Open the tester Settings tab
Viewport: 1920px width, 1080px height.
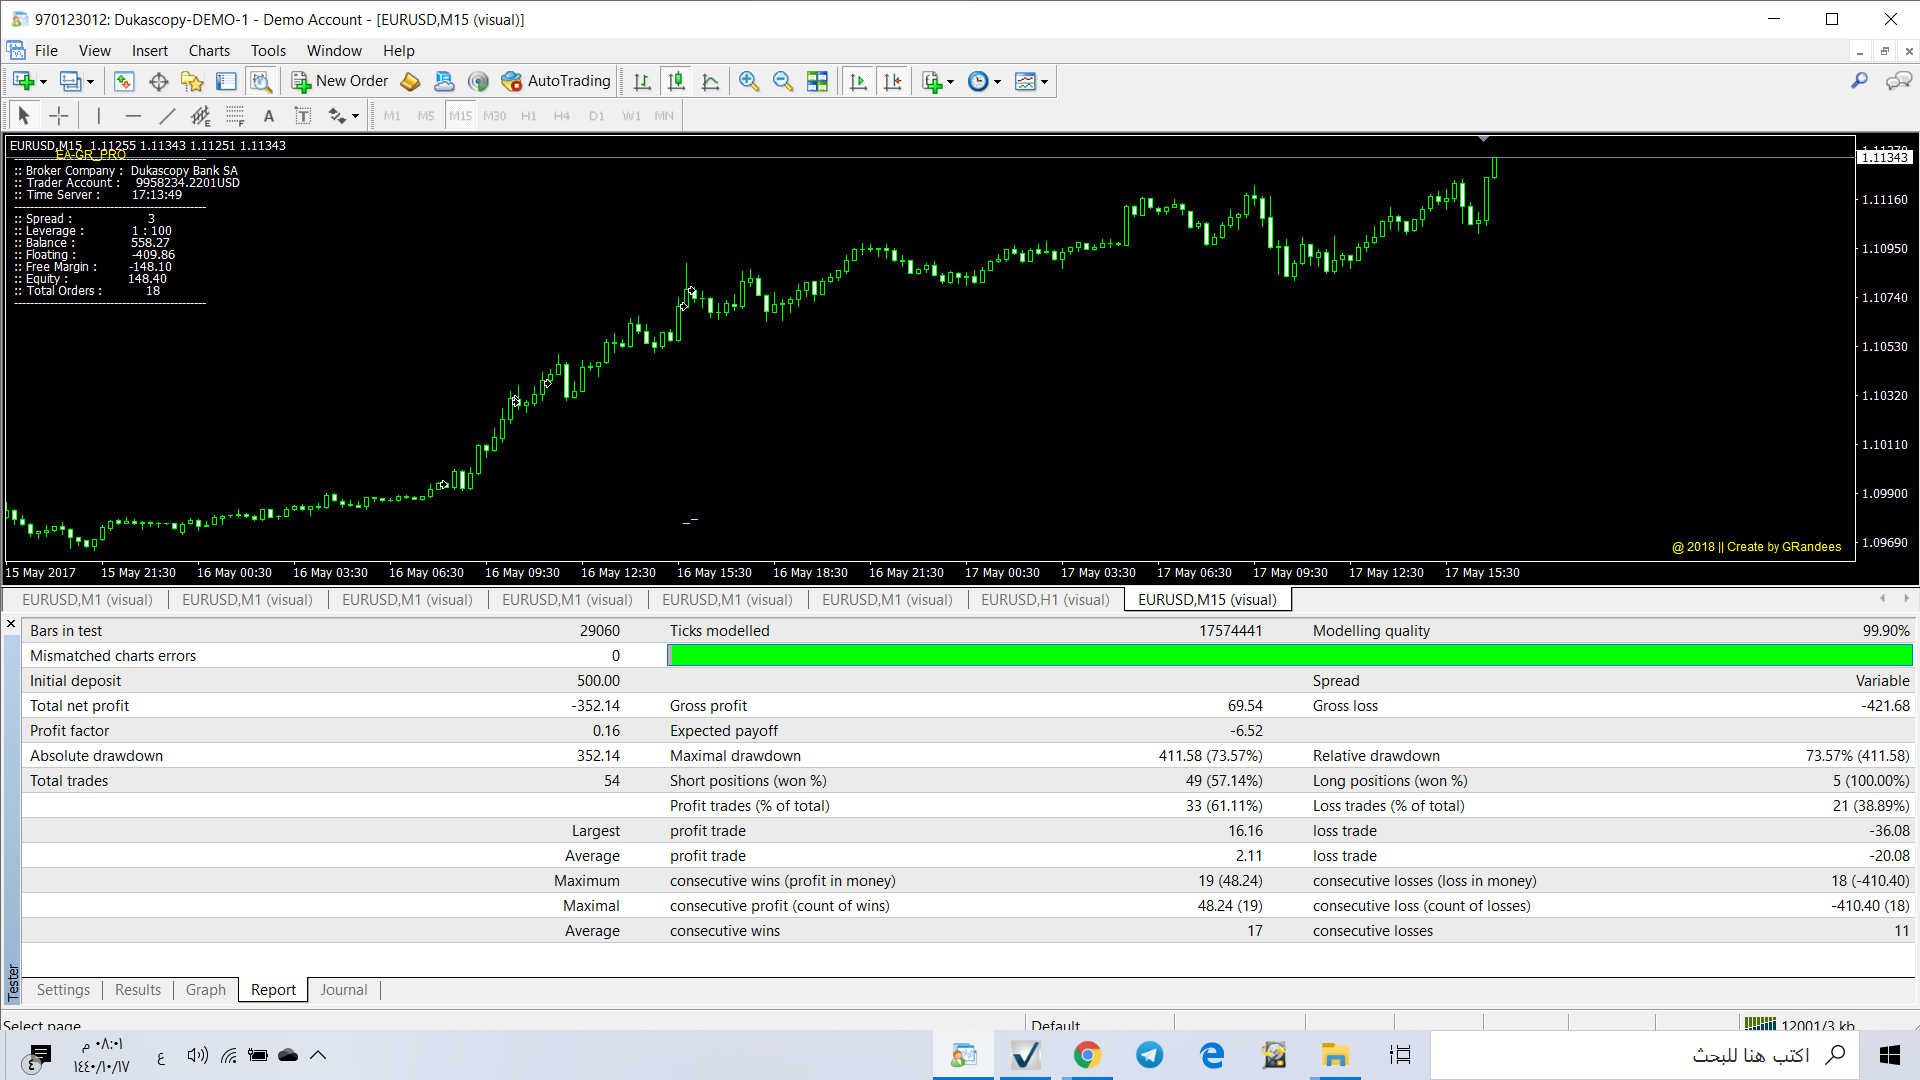tap(63, 990)
